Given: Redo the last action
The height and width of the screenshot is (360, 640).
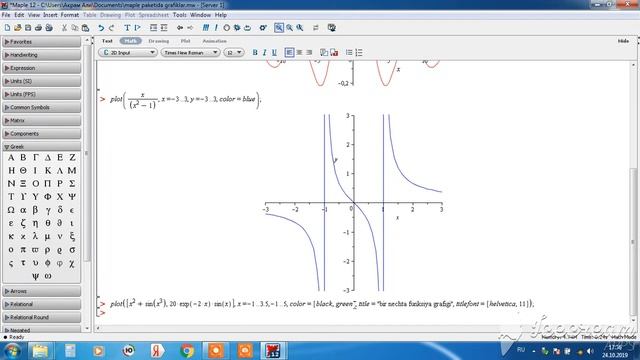Looking at the screenshot, I should click(x=111, y=28).
